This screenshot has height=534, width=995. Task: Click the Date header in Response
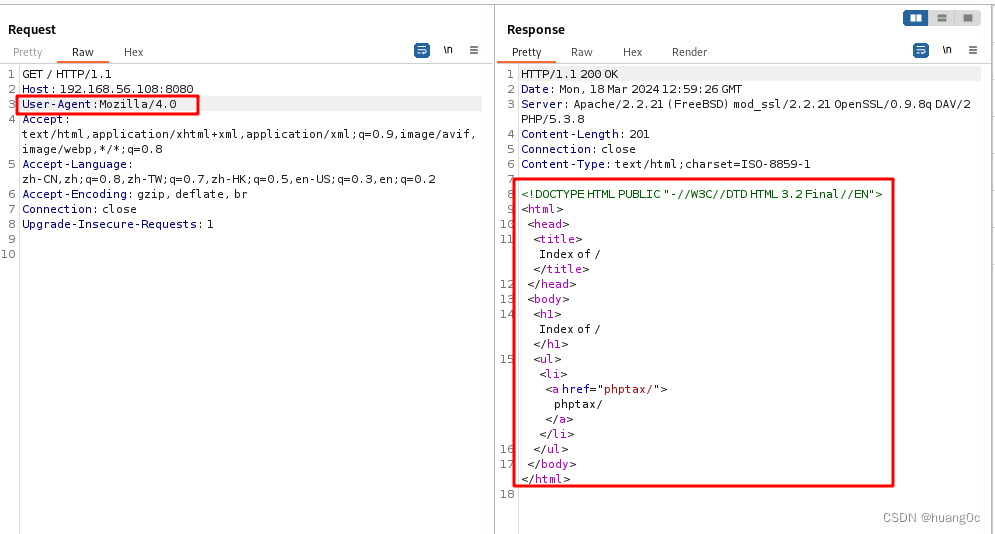pos(631,89)
